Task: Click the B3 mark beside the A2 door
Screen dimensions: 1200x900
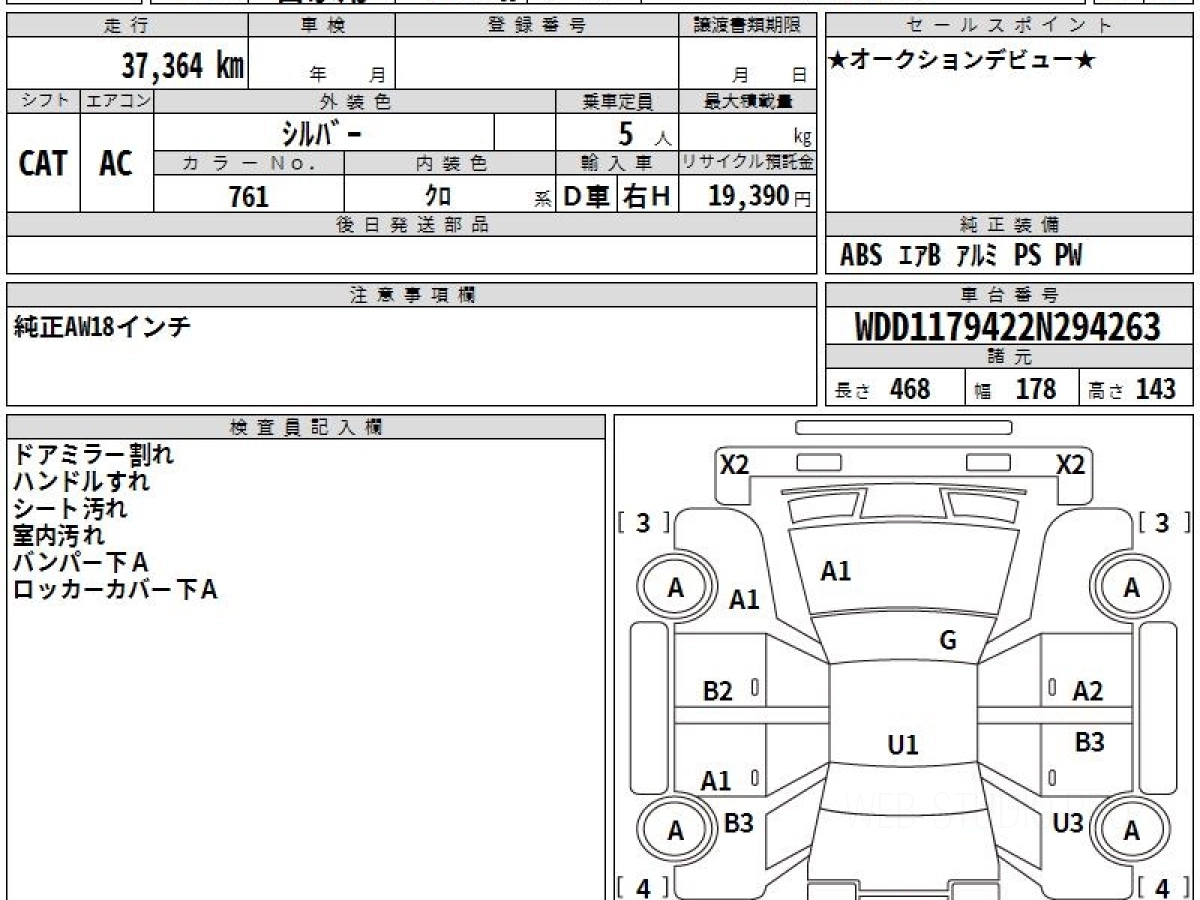Action: coord(1090,742)
